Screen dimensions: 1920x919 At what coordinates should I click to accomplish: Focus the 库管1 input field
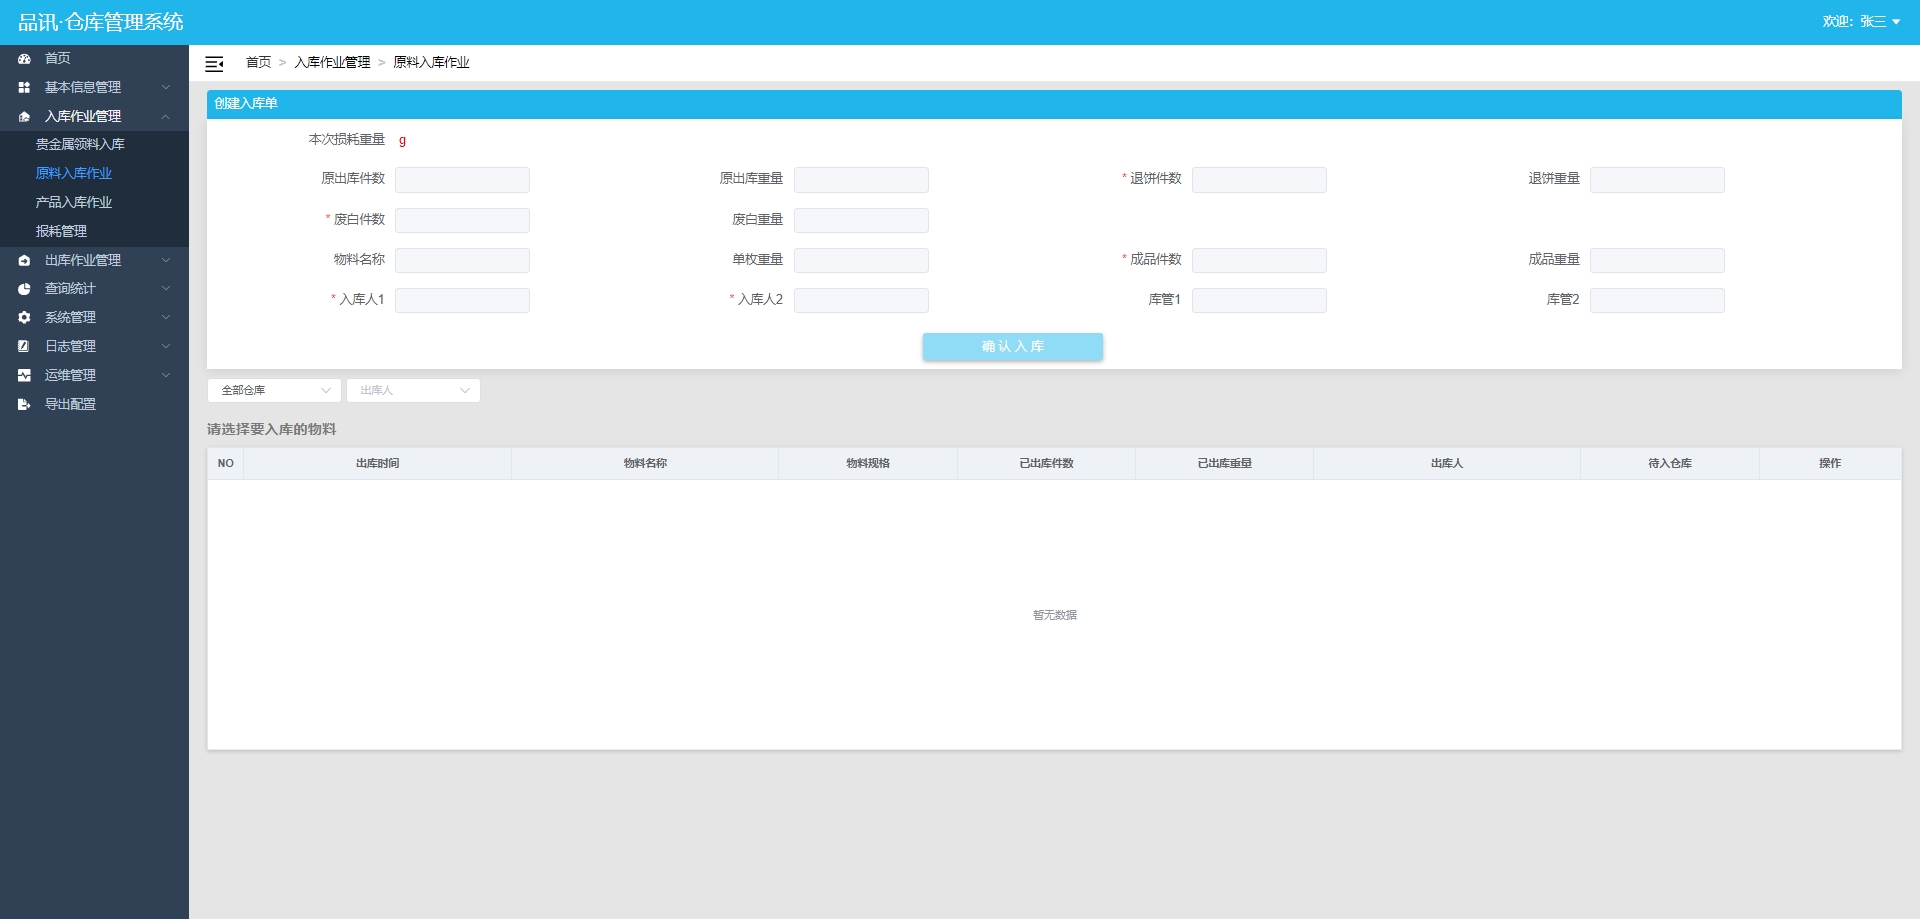tap(1259, 300)
